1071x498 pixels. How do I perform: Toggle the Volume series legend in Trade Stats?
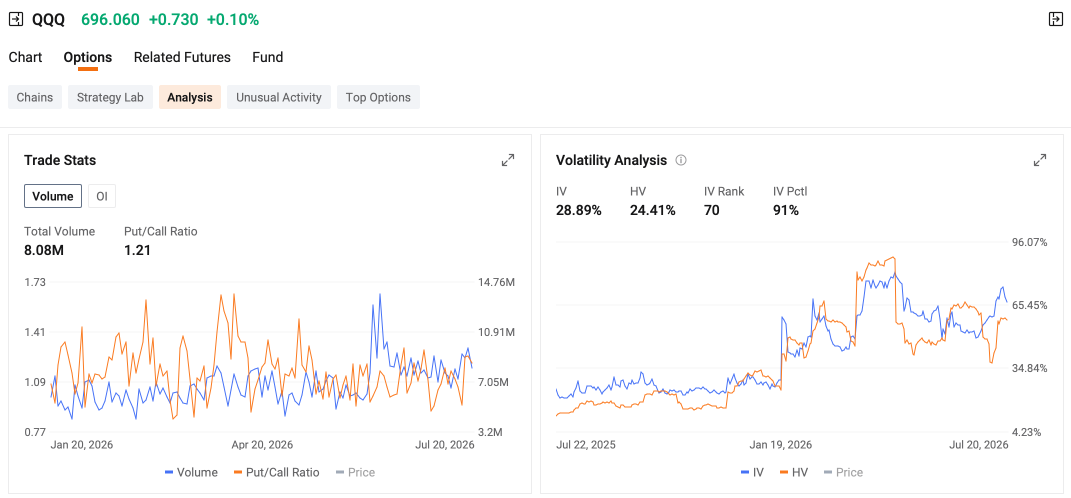pyautogui.click(x=191, y=472)
